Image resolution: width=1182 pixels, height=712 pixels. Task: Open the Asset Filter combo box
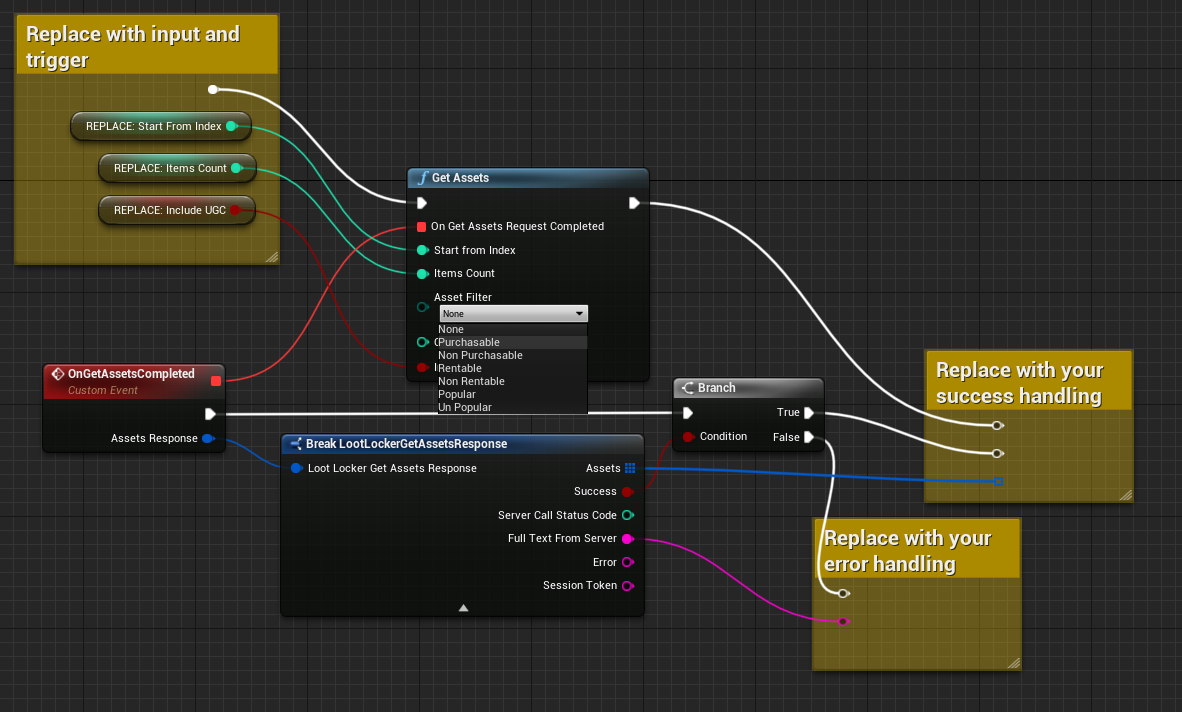[x=513, y=313]
